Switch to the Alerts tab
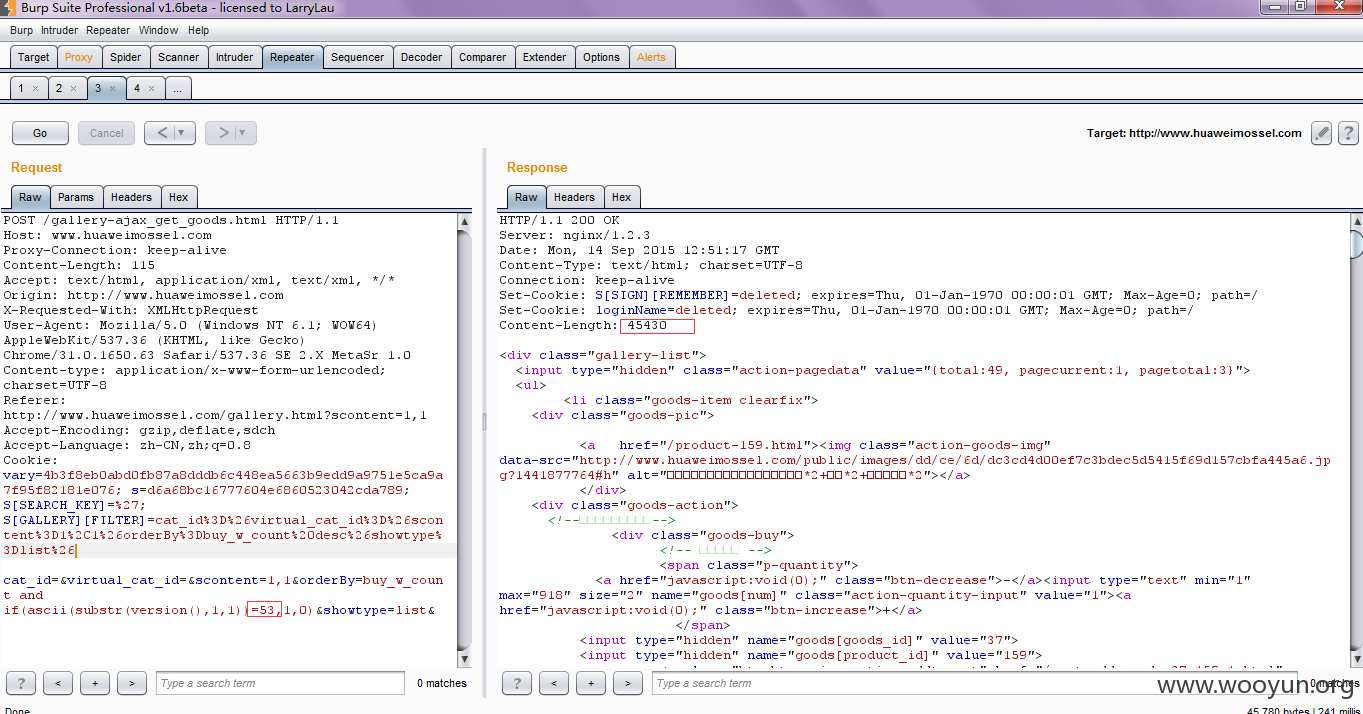1363x714 pixels. pyautogui.click(x=651, y=57)
